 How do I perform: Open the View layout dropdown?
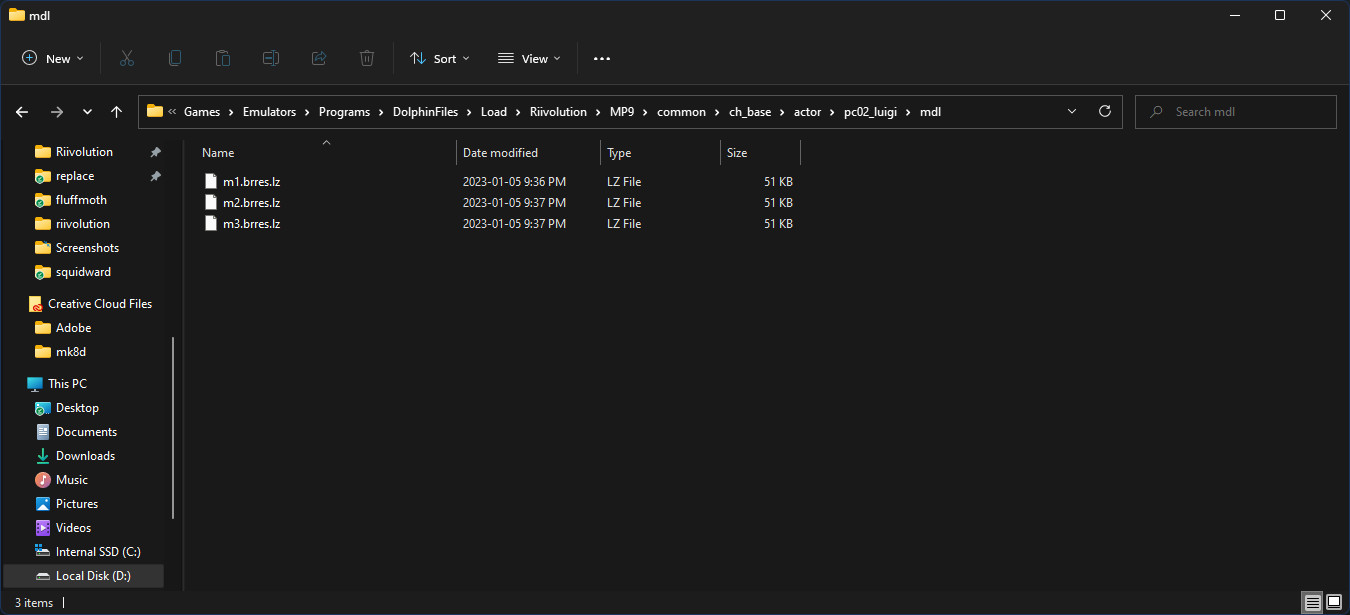point(530,59)
